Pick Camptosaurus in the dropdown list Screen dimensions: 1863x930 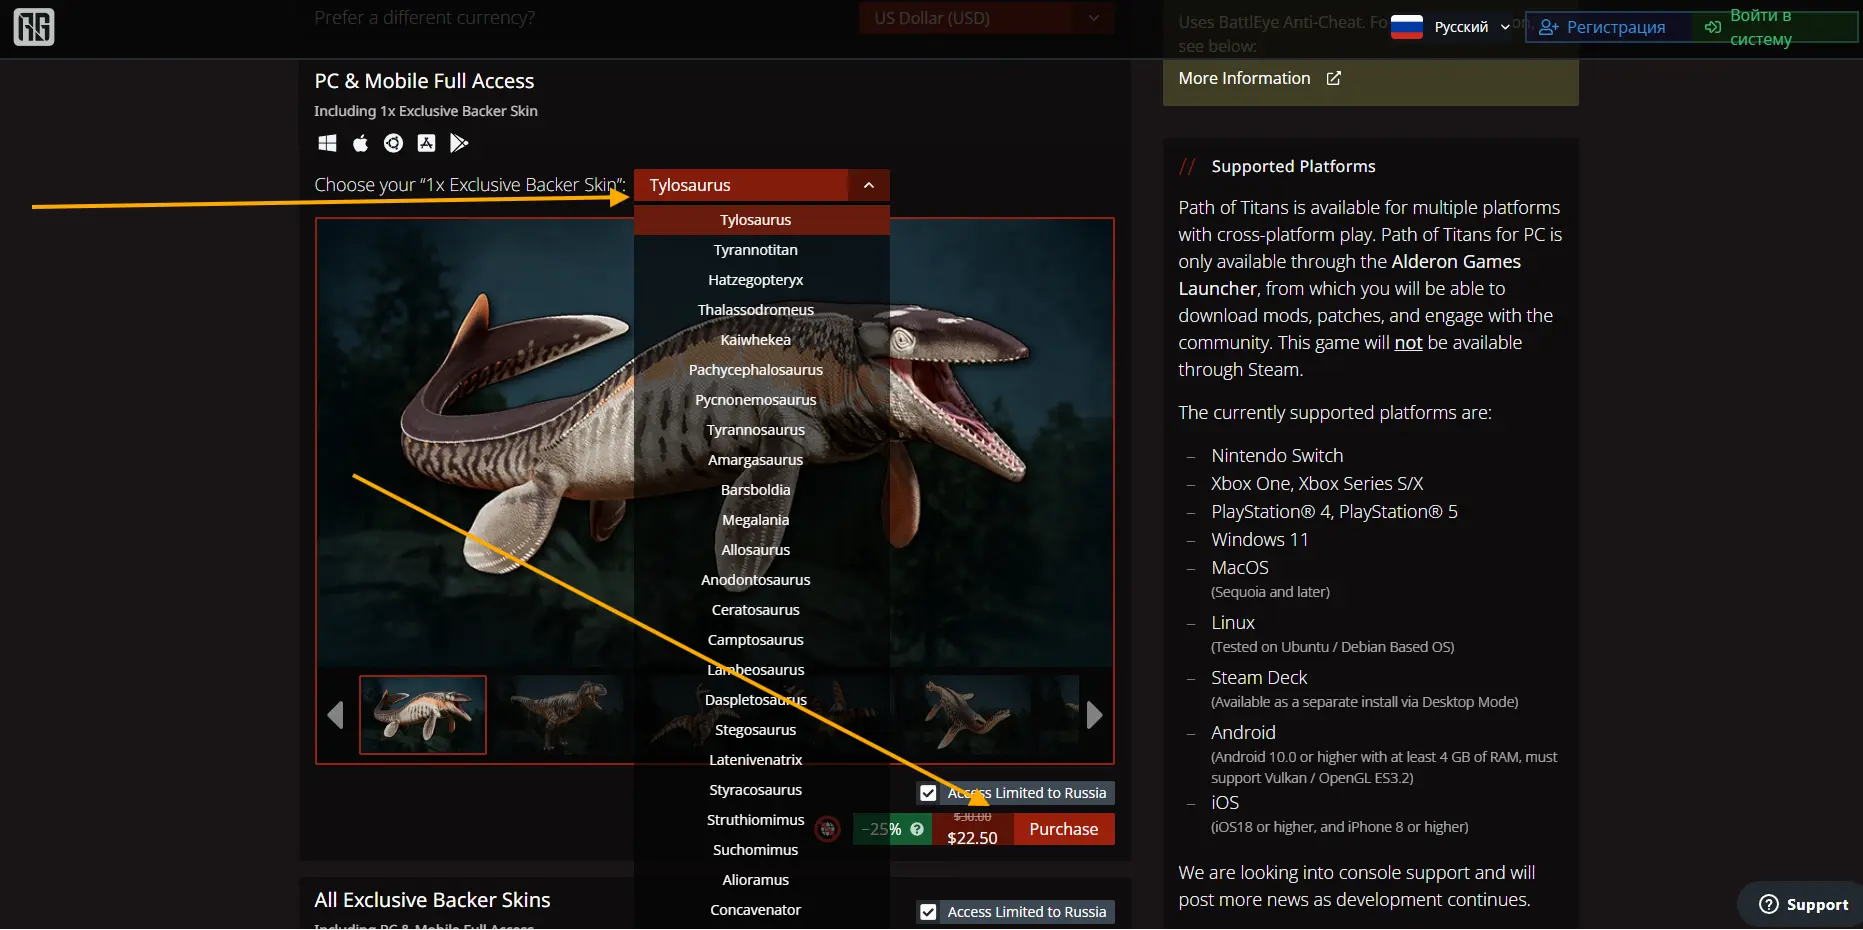point(762,640)
